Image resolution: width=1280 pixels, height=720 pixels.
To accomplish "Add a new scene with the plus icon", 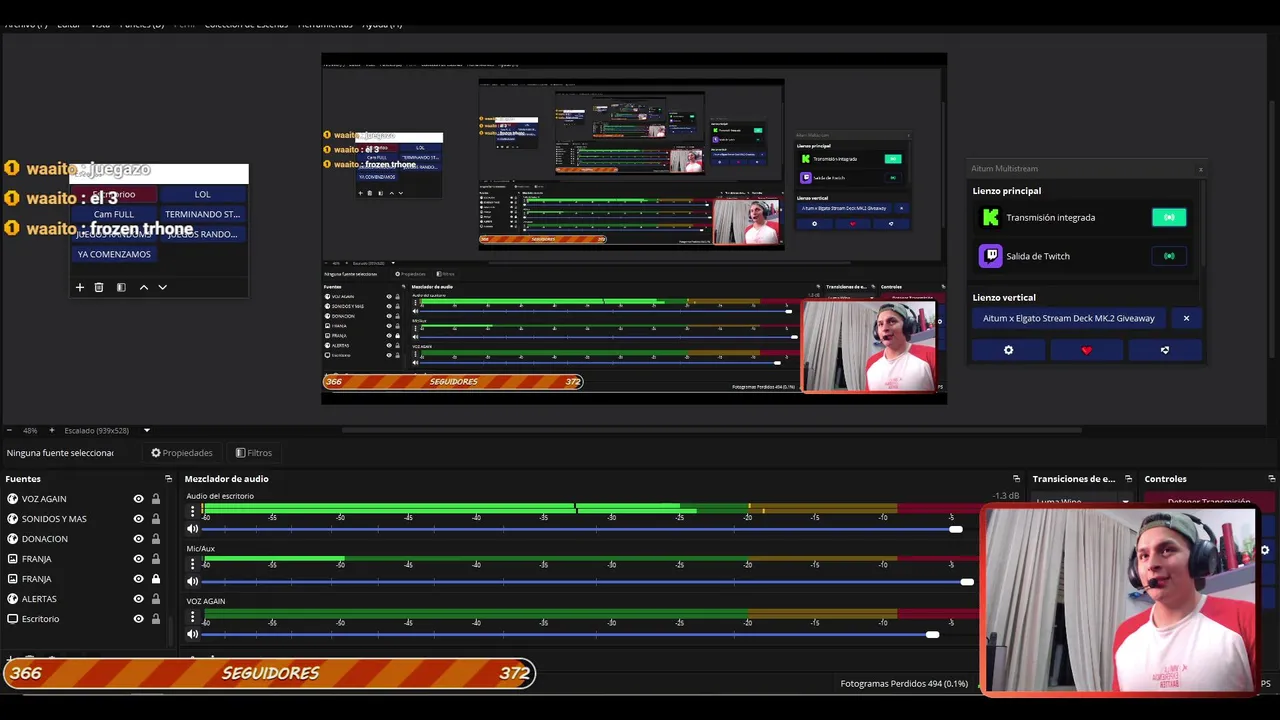I will (80, 287).
